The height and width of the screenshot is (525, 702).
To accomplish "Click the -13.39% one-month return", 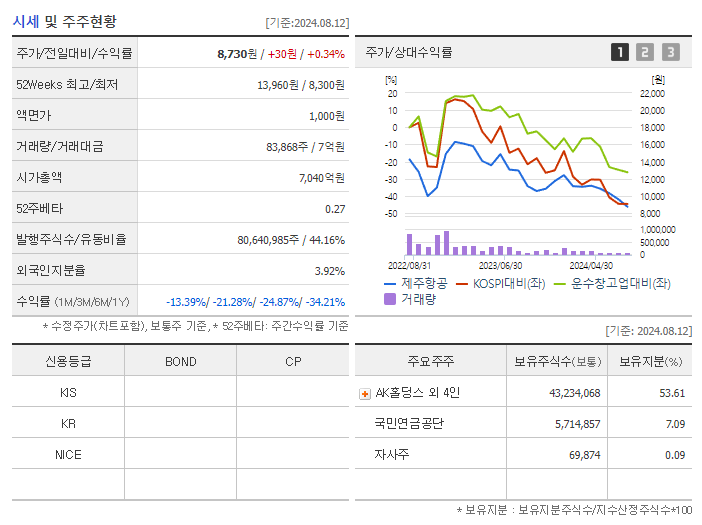I will click(186, 303).
